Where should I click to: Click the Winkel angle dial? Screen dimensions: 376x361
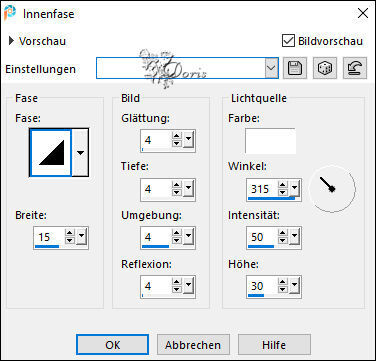[332, 189]
